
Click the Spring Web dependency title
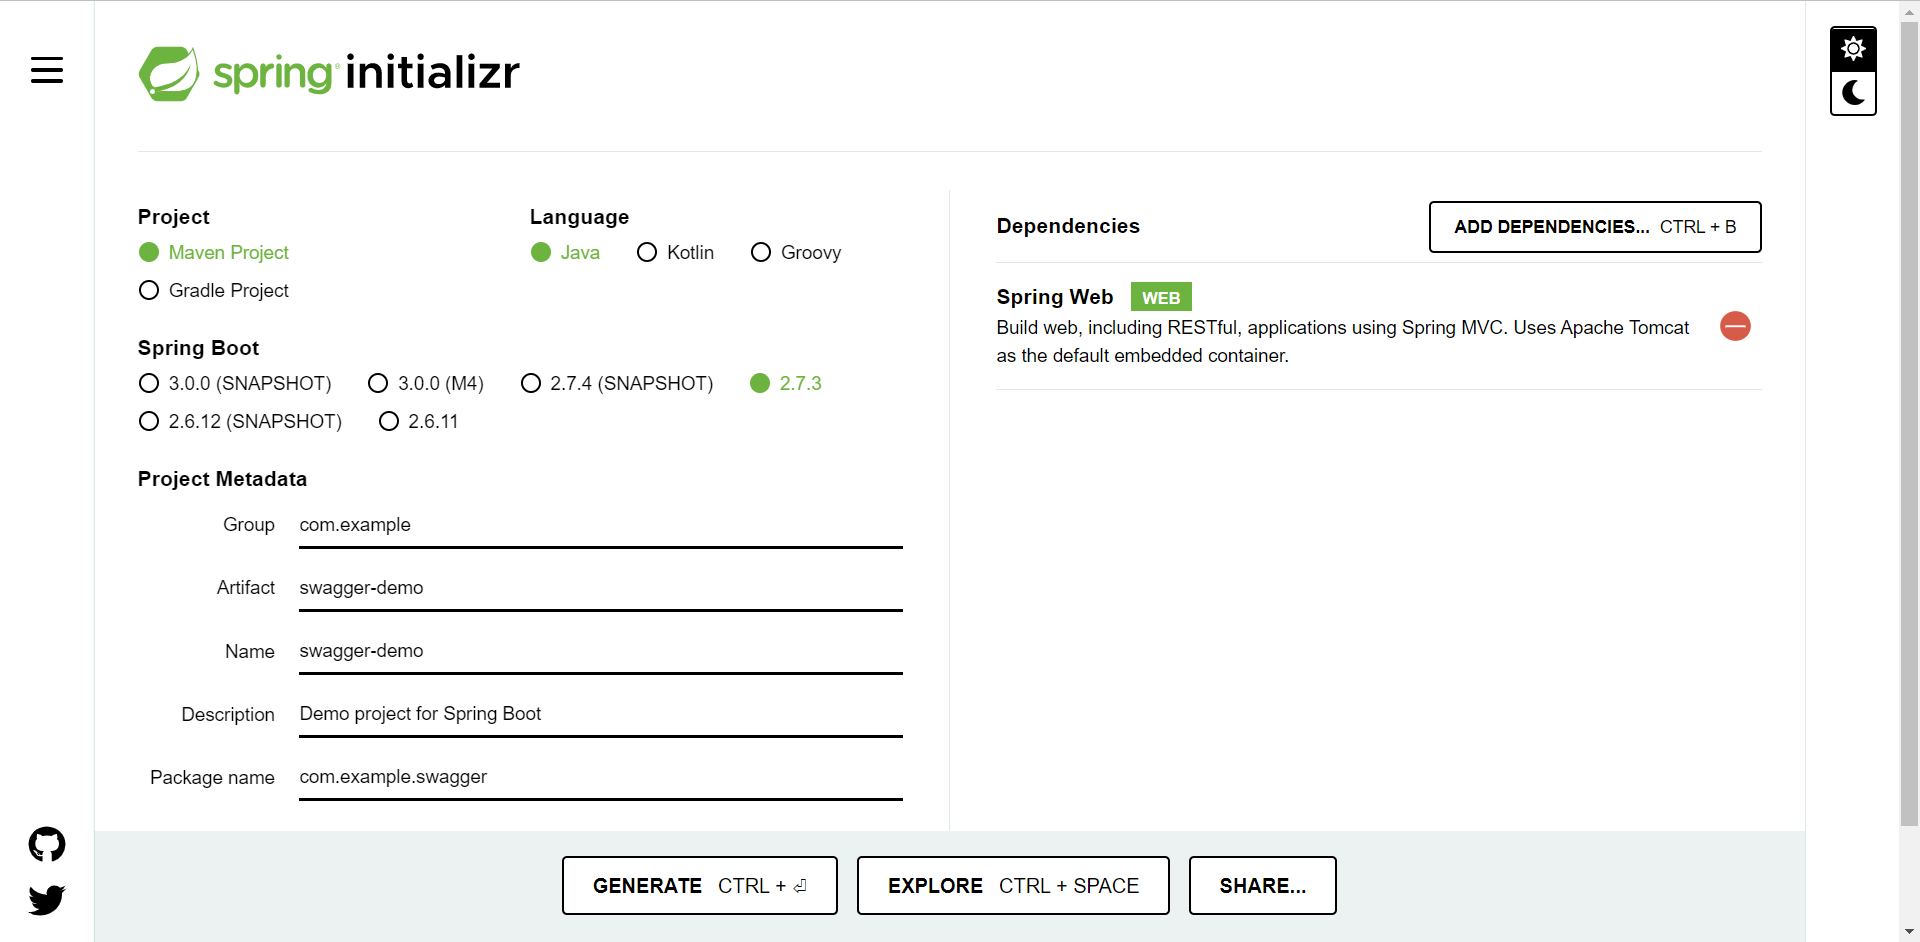[x=1055, y=297]
